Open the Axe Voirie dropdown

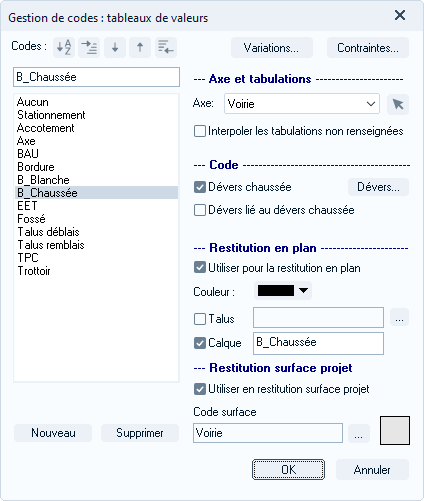[302, 104]
